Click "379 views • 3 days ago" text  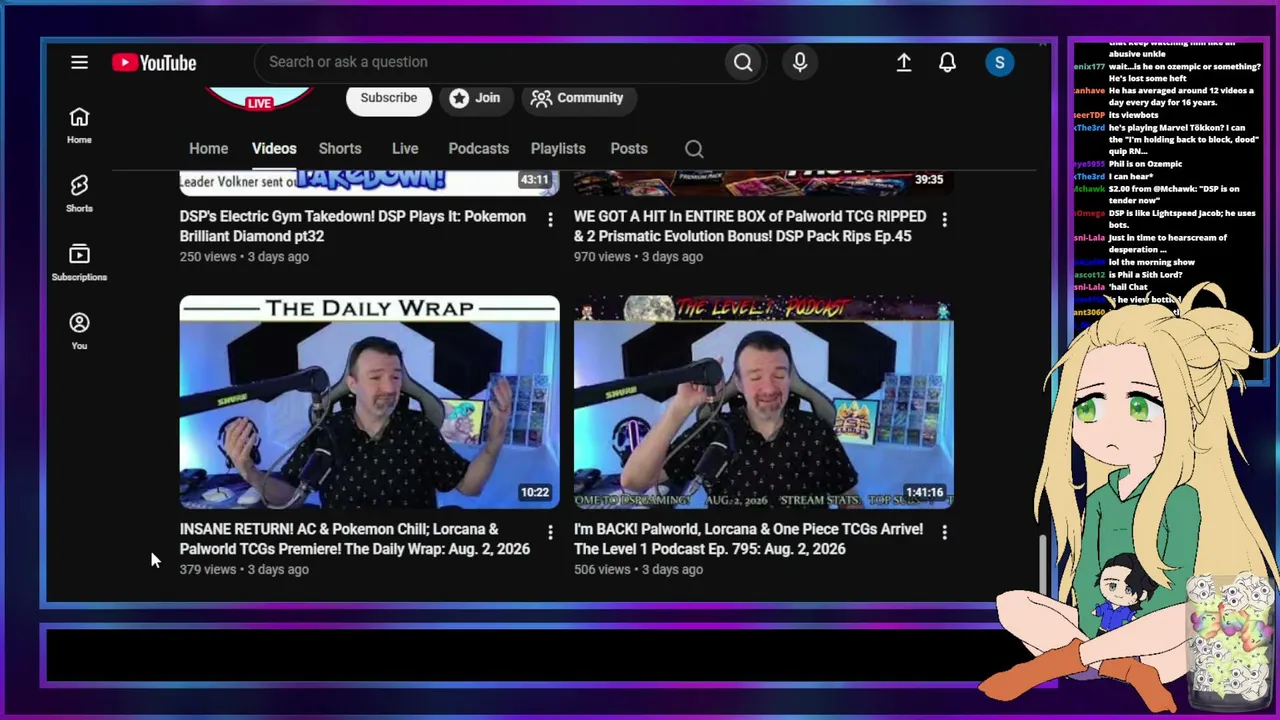coord(244,570)
